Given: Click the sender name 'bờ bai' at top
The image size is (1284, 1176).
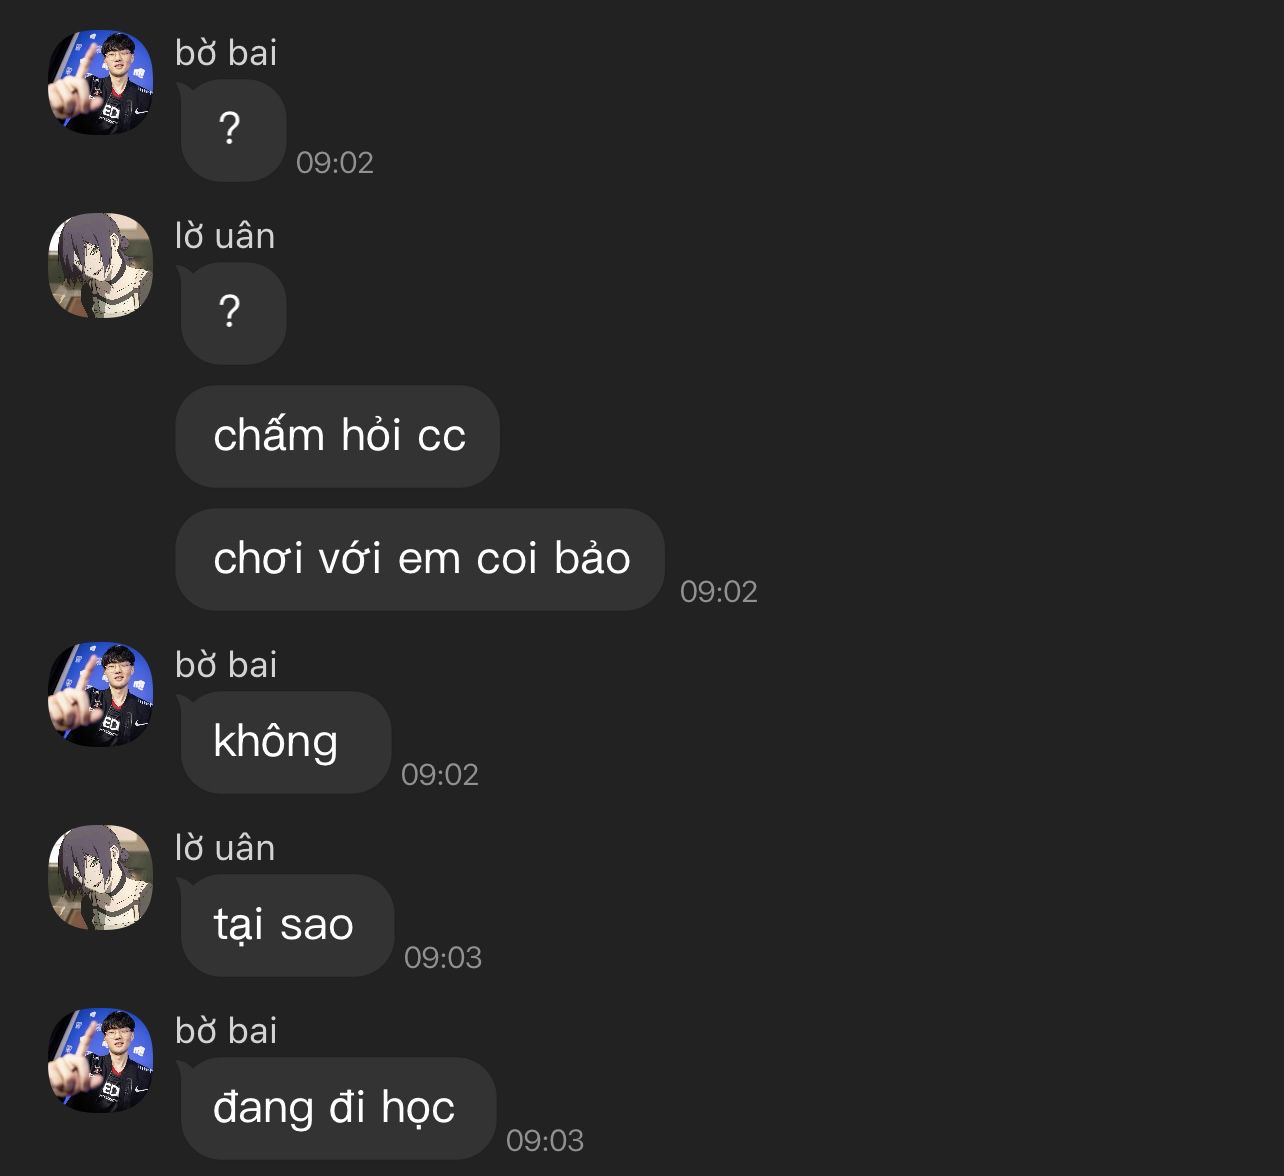Looking at the screenshot, I should point(226,53).
